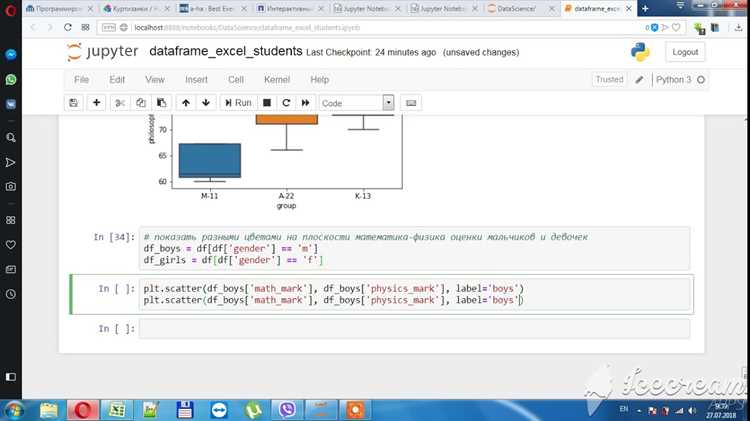Screen dimensions: 750x421
Task: Click volume speaker icon in tray
Action: pos(692,410)
